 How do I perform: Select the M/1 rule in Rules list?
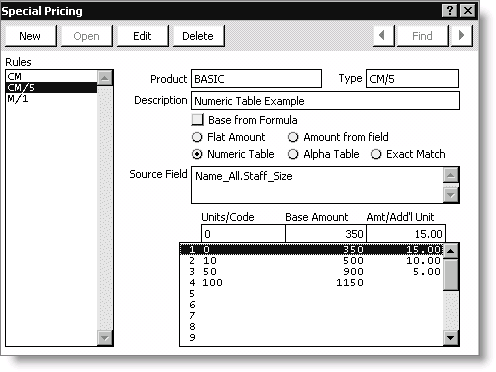[x=52, y=99]
